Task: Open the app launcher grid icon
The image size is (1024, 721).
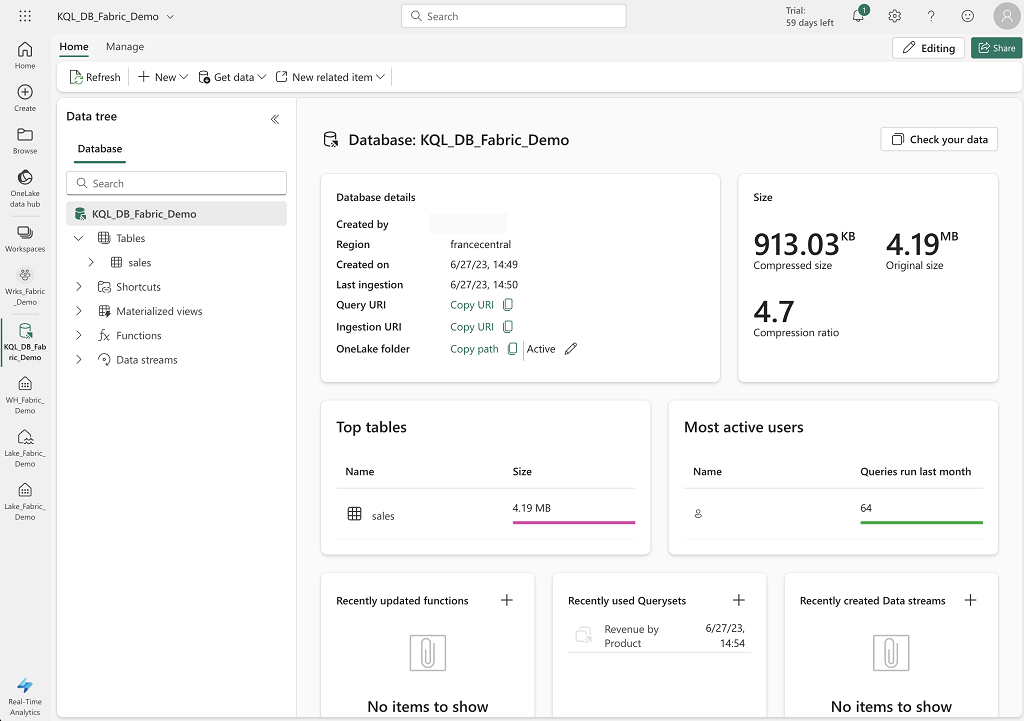Action: 25,16
